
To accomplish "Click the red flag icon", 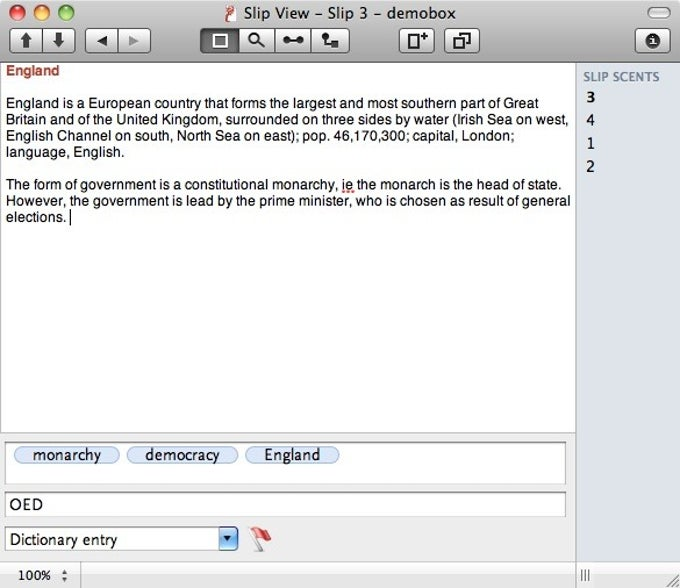I will click(x=260, y=539).
